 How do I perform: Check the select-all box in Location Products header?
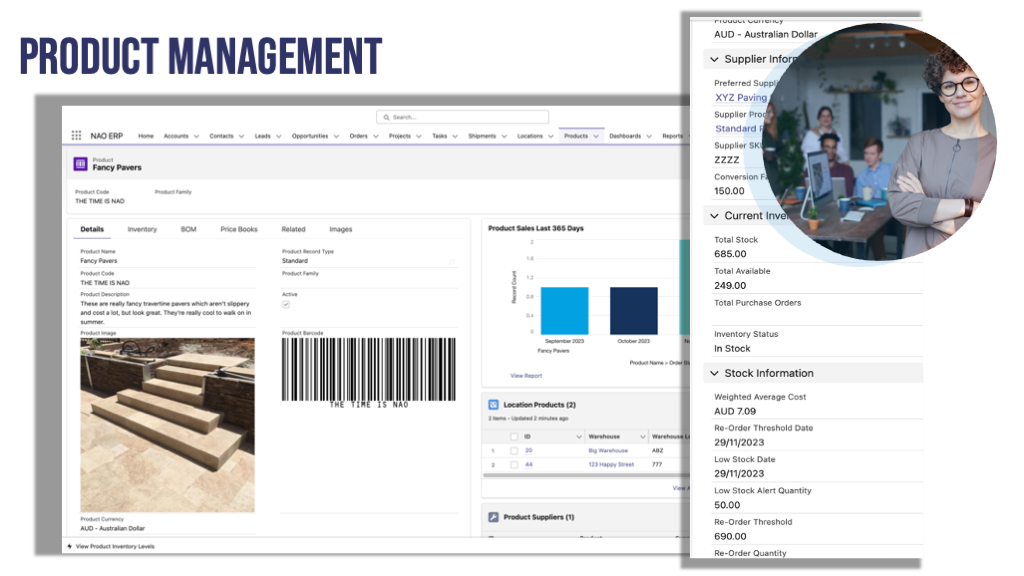514,437
